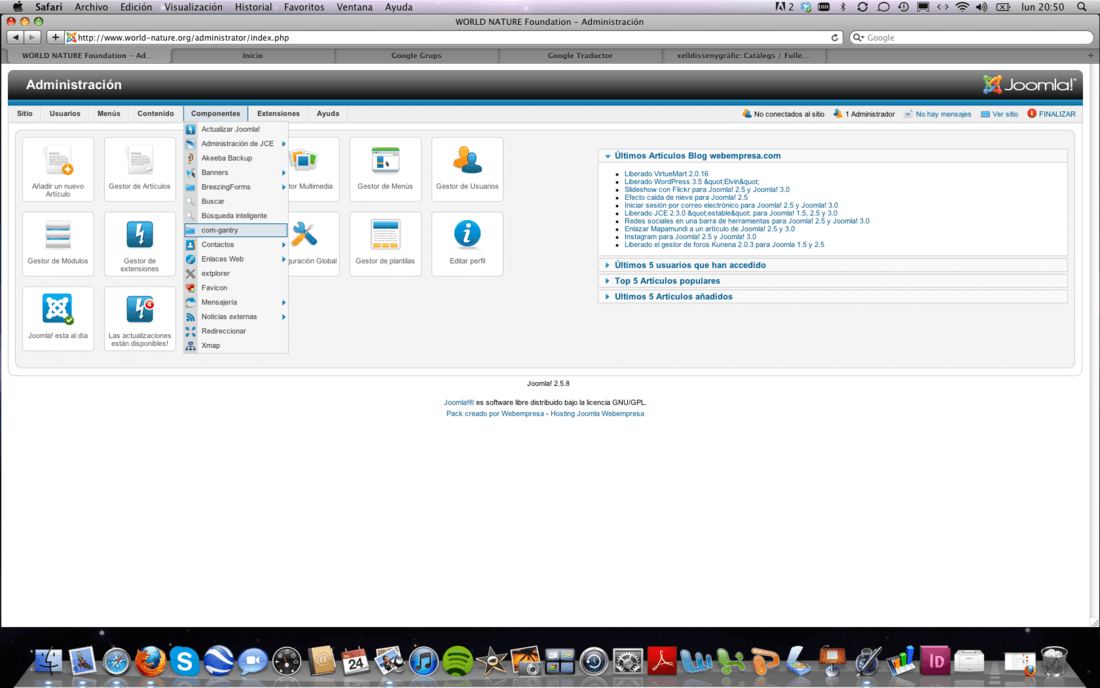Open Finder from the dock
This screenshot has width=1100, height=688.
tap(48, 661)
